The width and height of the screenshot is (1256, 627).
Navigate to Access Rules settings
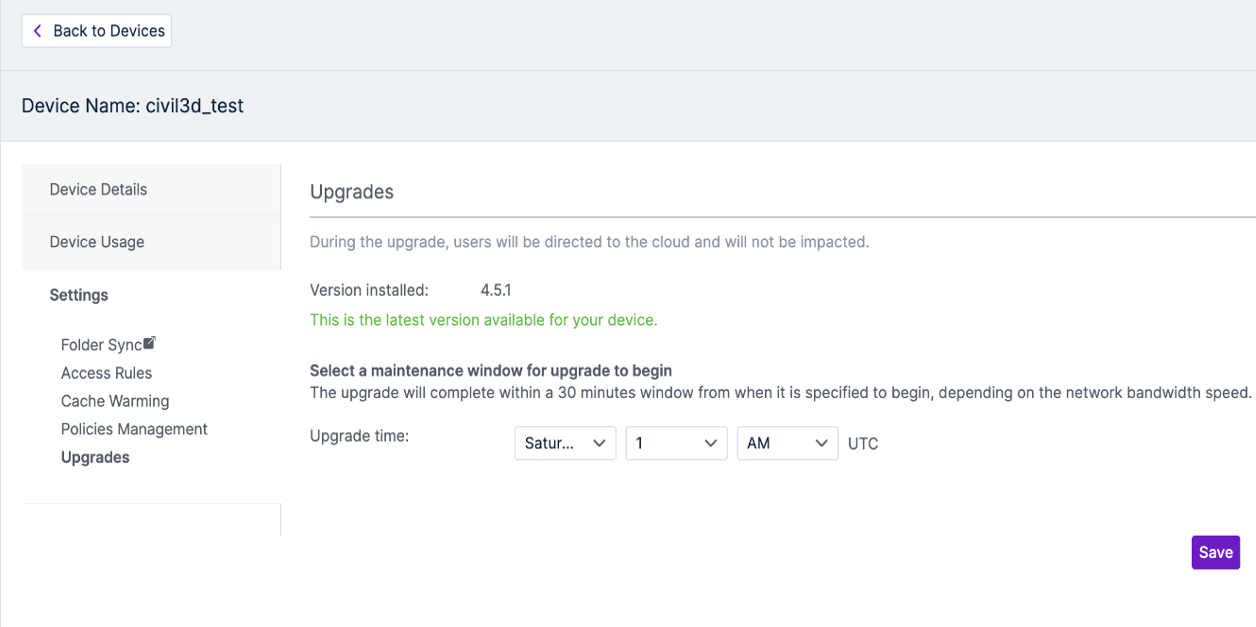click(106, 372)
